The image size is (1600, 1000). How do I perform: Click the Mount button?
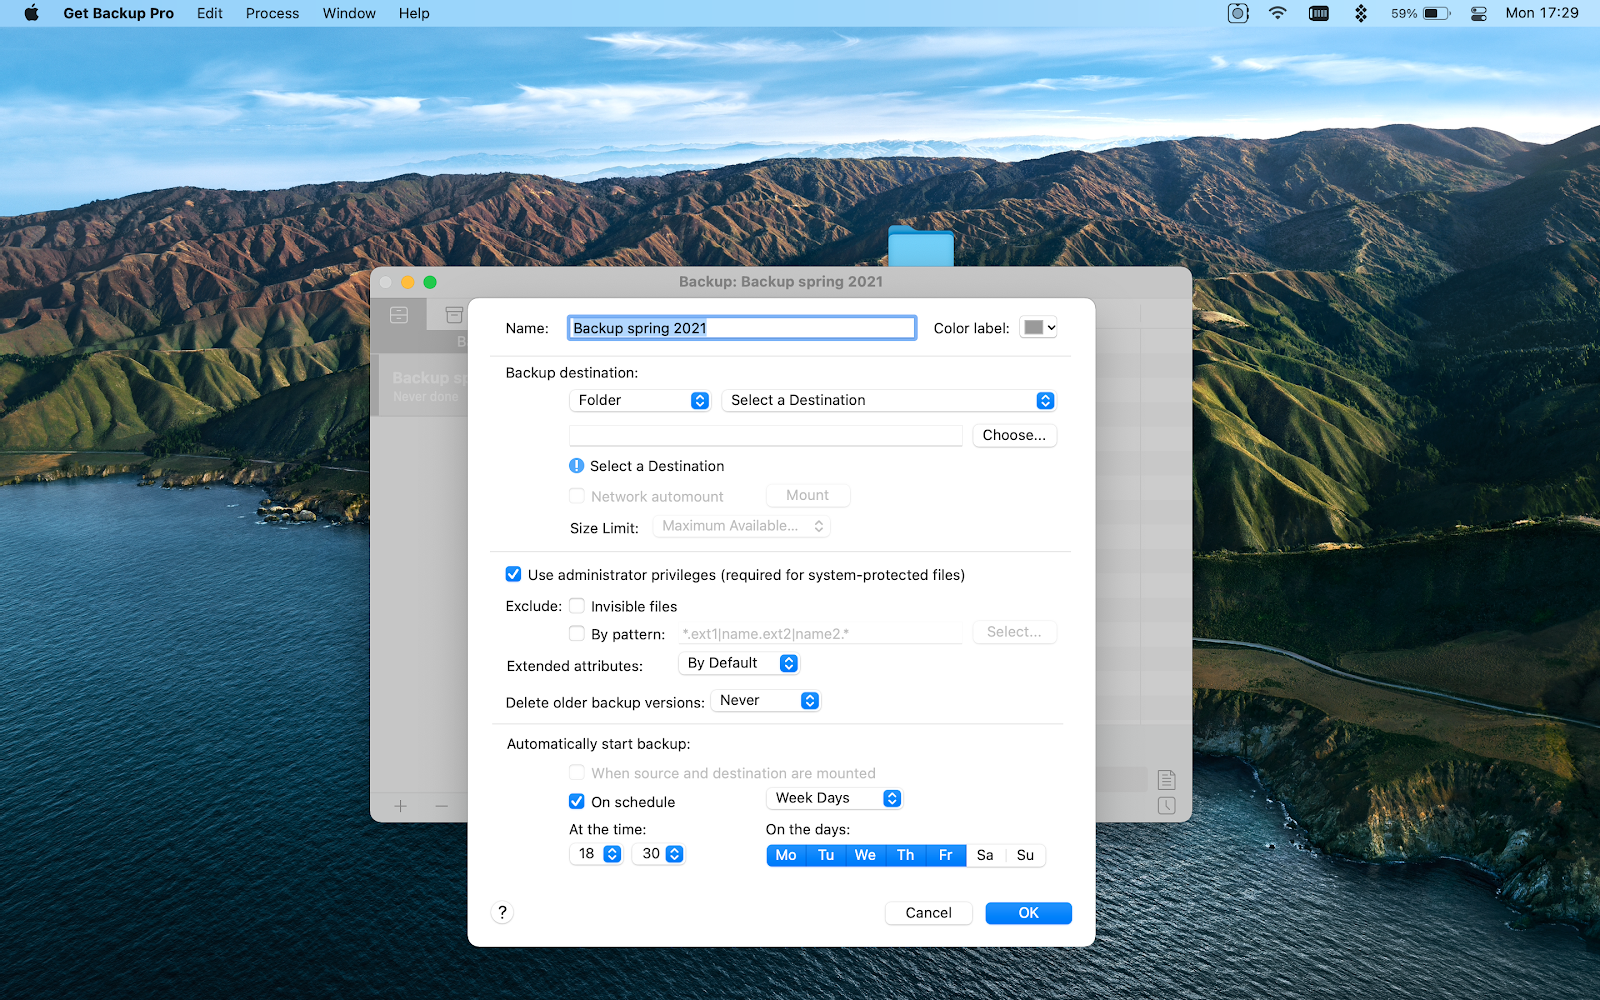click(x=807, y=495)
